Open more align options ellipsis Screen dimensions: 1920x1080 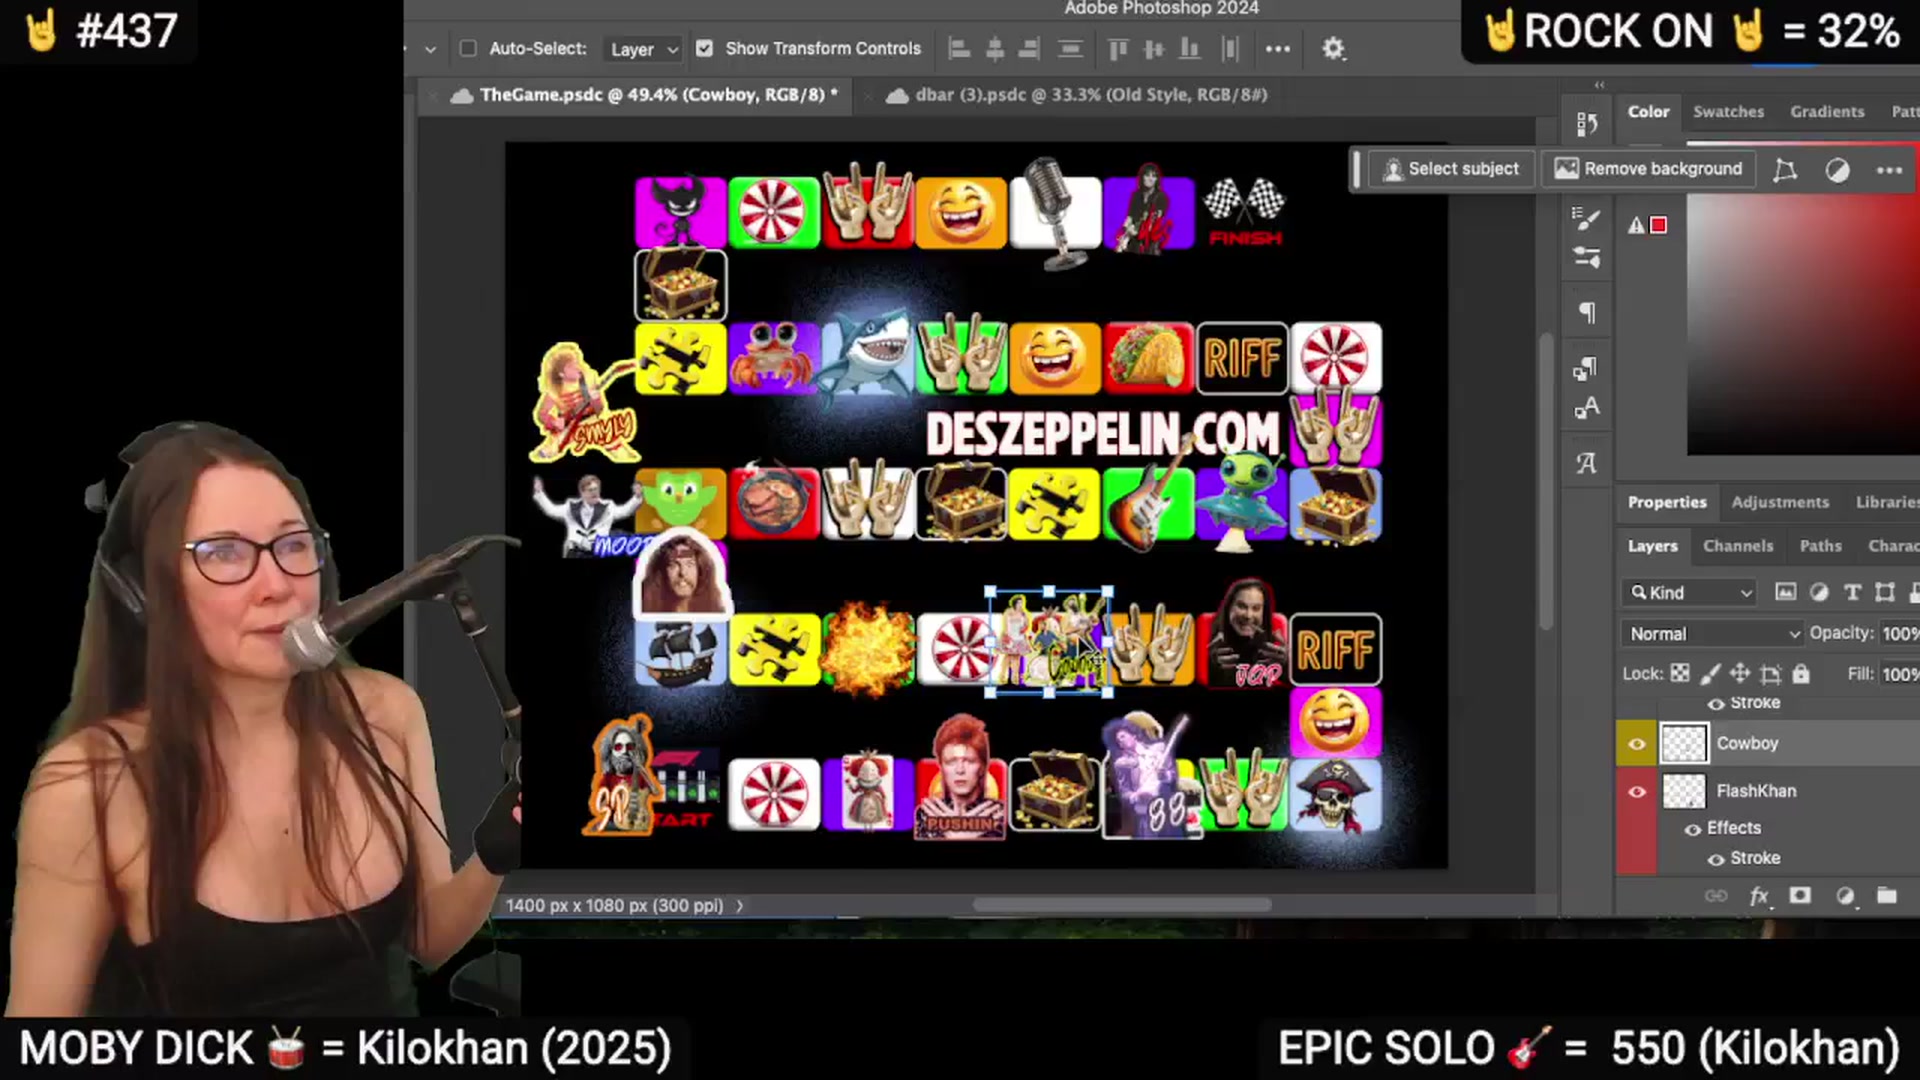[x=1278, y=49]
